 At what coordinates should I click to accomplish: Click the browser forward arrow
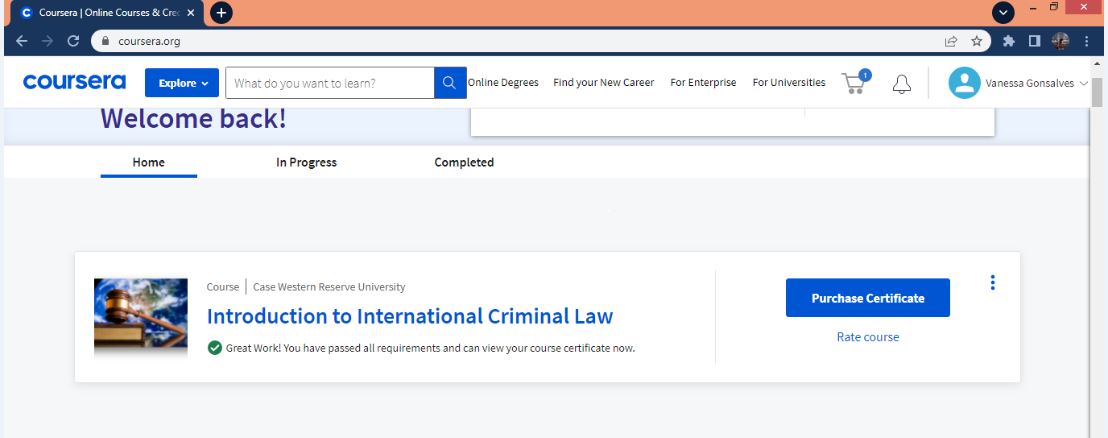47,41
